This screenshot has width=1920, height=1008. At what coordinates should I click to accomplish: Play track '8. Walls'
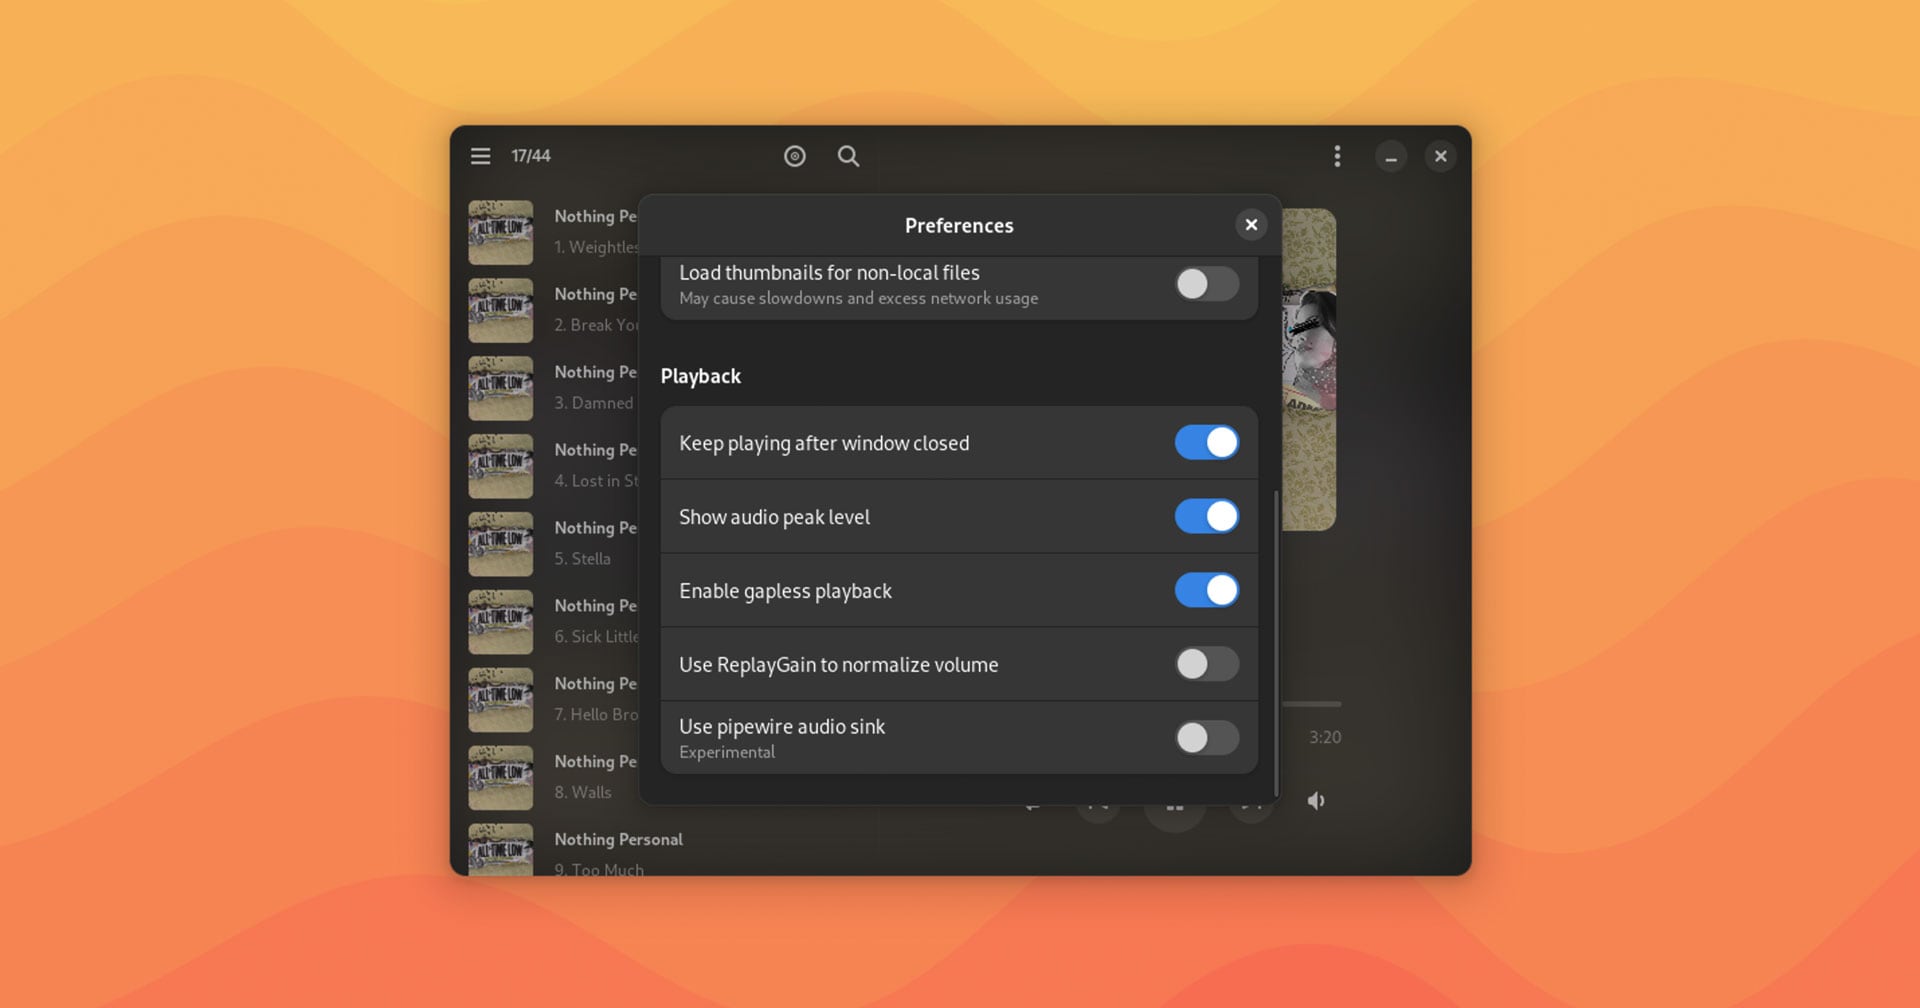point(583,792)
